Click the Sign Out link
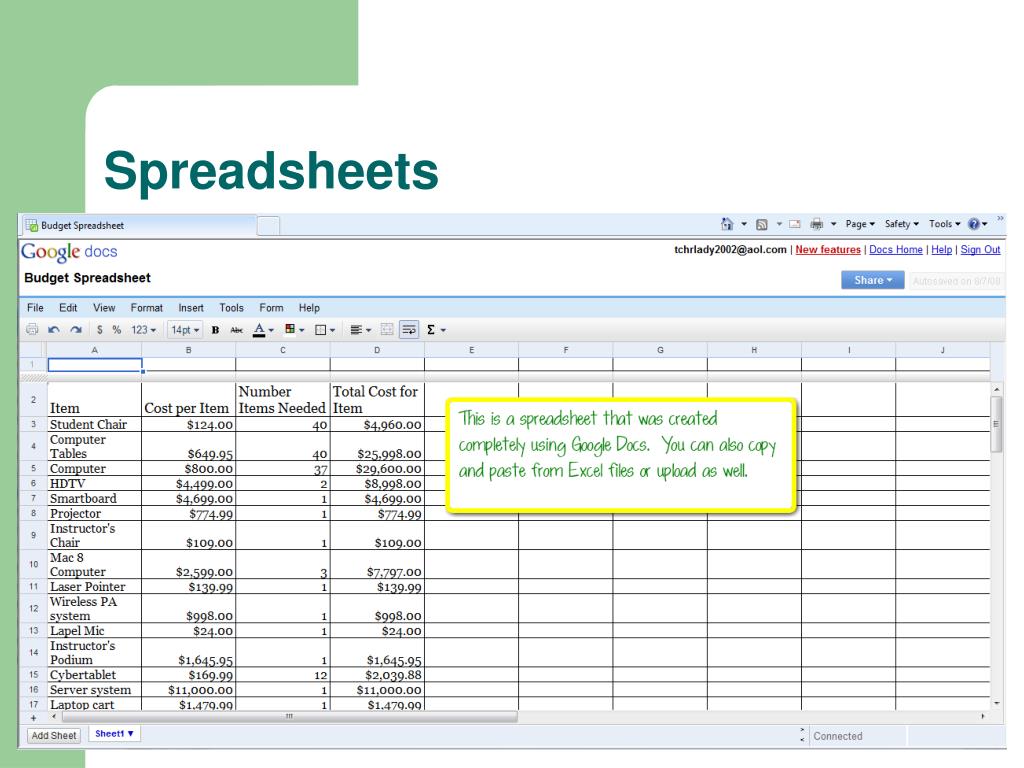 coord(980,249)
